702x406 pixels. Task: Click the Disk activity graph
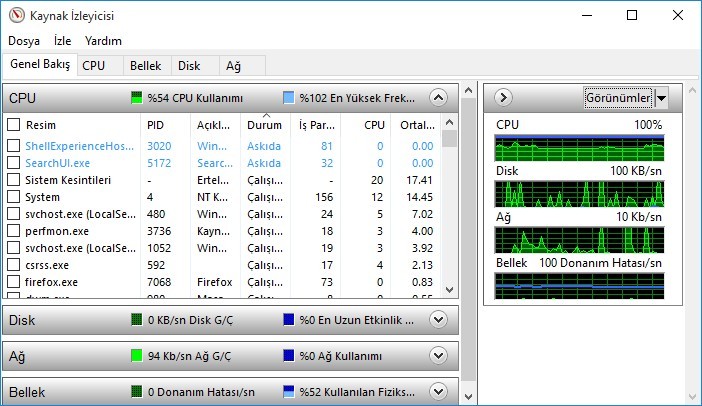tap(579, 194)
